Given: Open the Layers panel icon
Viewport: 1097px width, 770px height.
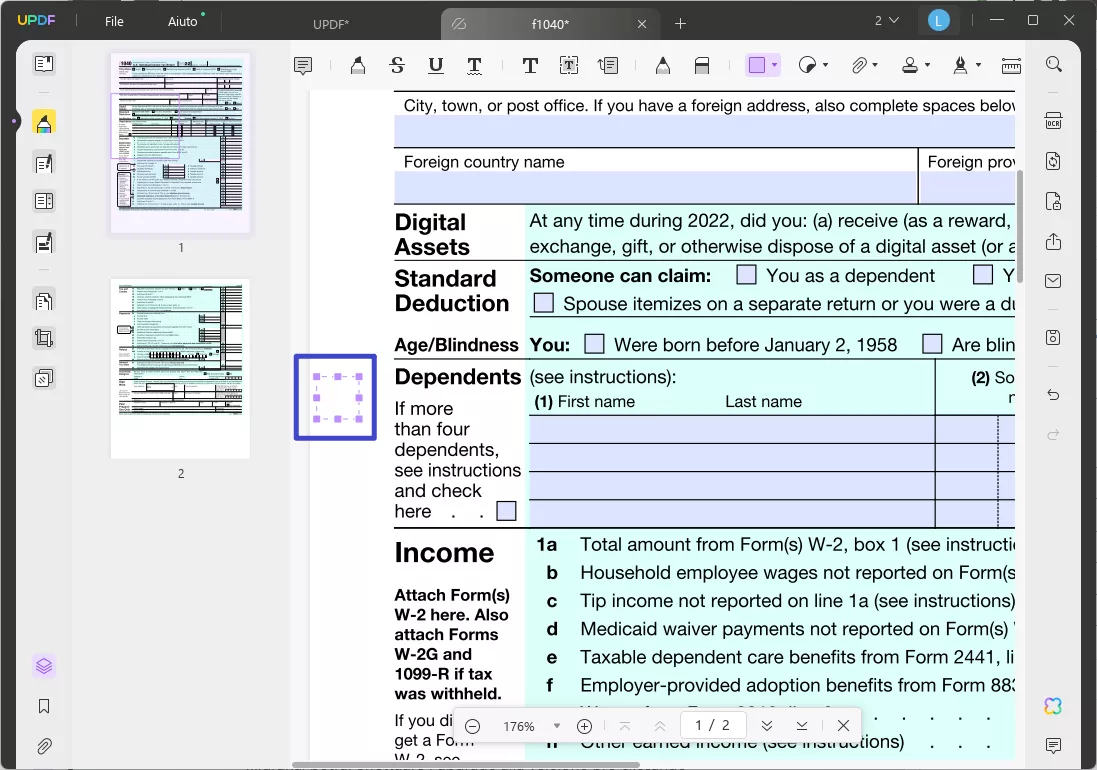Looking at the screenshot, I should (44, 666).
